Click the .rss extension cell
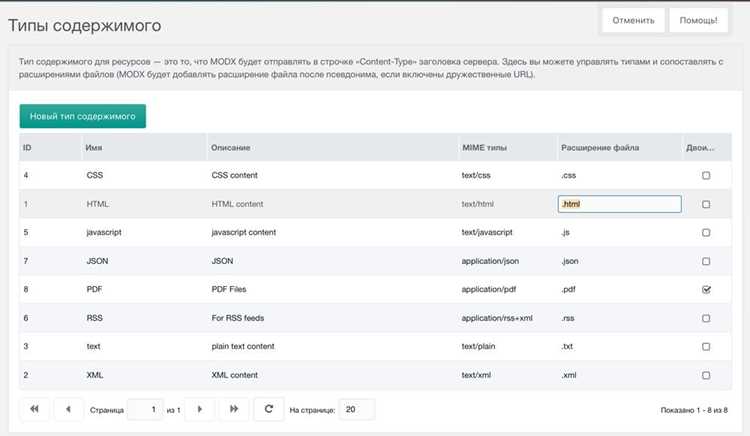This screenshot has height=436, width=750. [x=568, y=318]
